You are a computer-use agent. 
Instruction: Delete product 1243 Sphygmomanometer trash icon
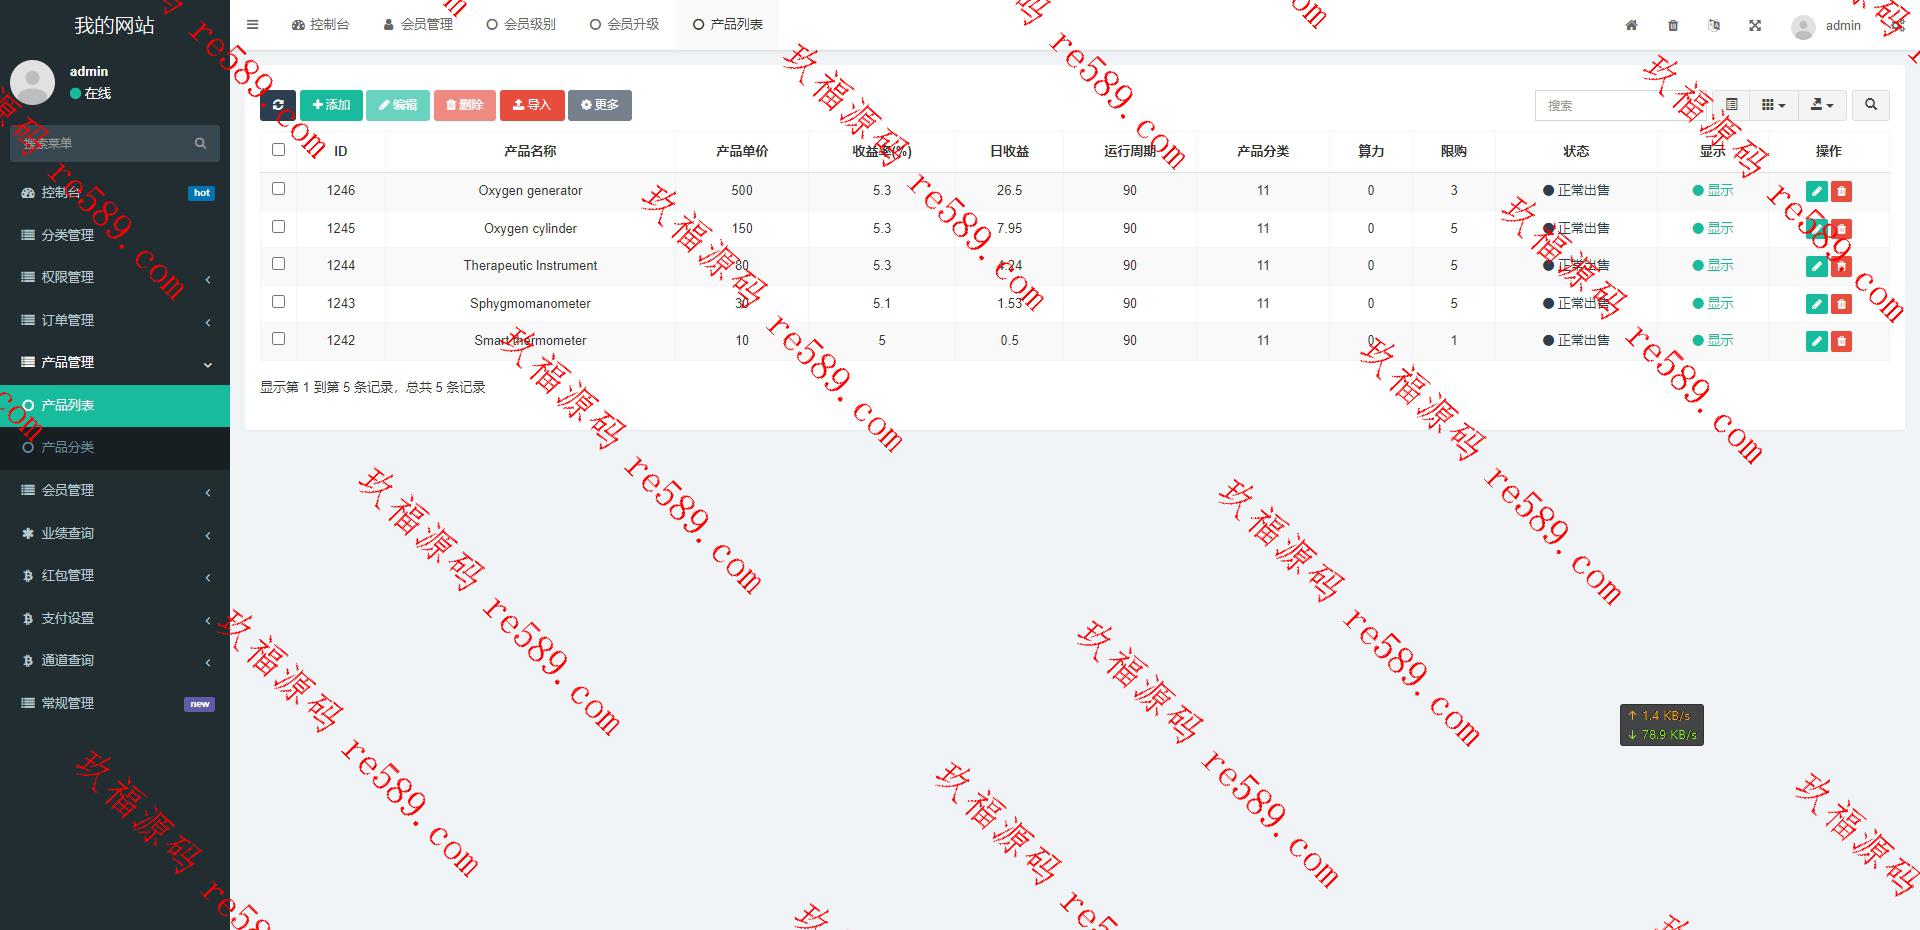point(1841,304)
